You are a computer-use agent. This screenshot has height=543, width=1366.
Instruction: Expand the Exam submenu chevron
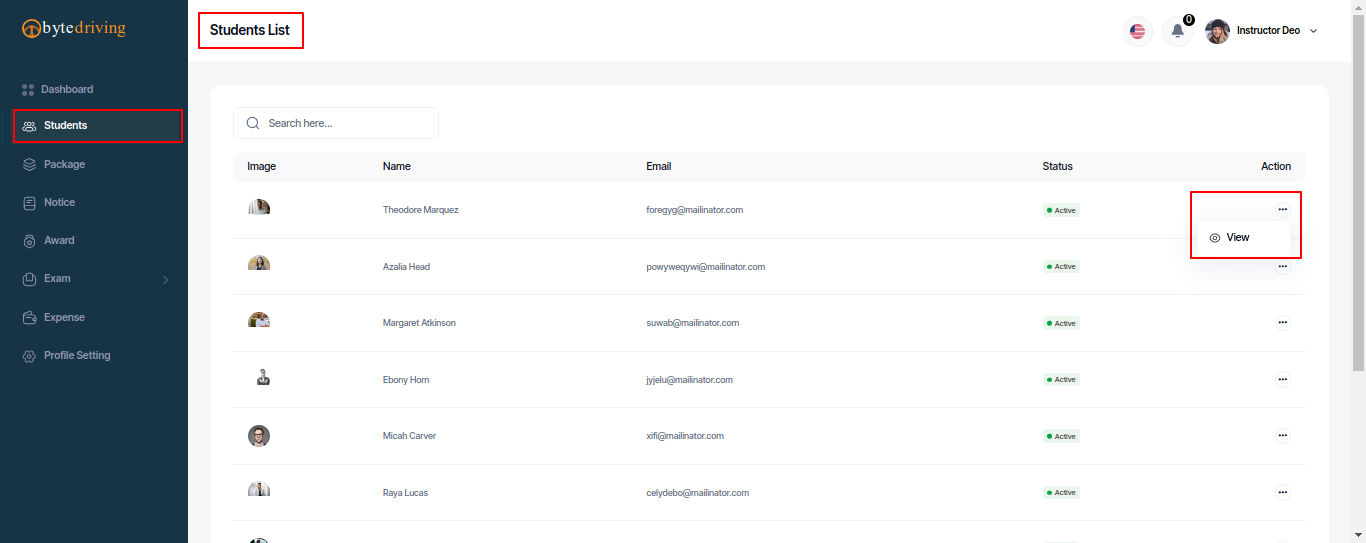point(166,279)
